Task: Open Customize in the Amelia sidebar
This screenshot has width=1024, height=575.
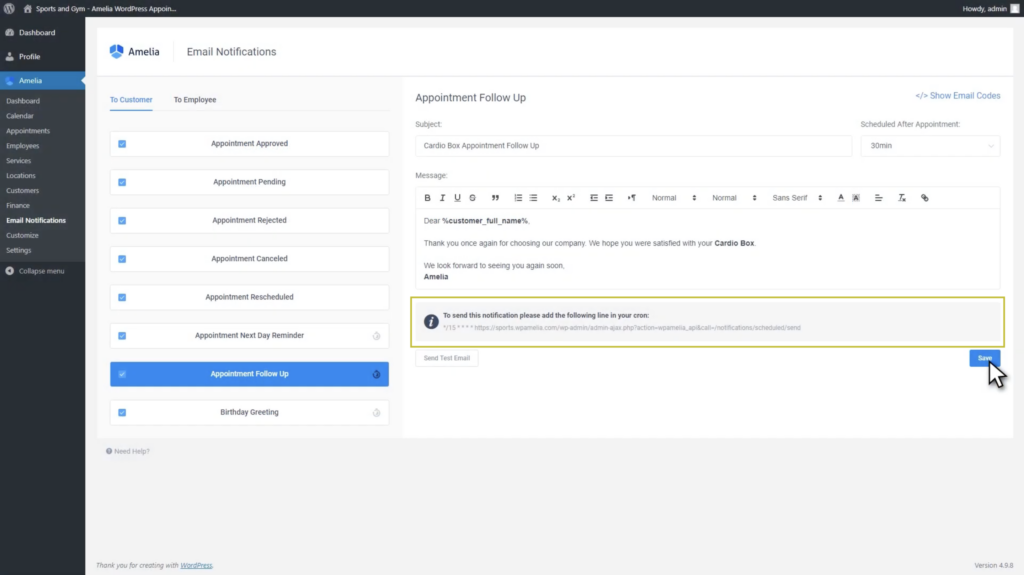Action: click(22, 235)
